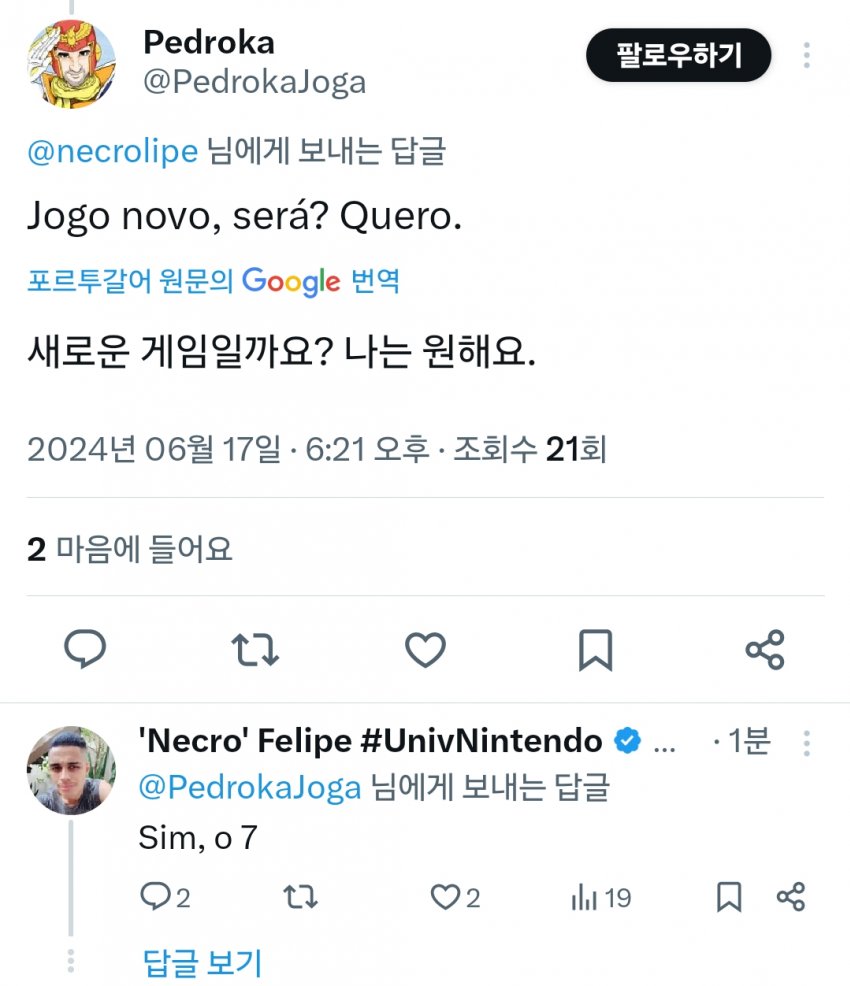Share Necro Felipe's reply
Viewport: 850px width, 986px height.
791,898
